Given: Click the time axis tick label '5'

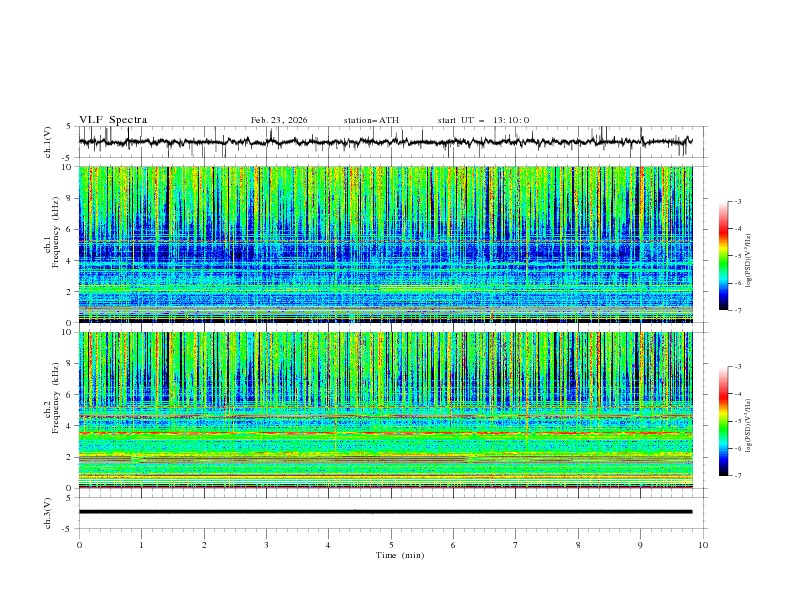Looking at the screenshot, I should coord(391,545).
